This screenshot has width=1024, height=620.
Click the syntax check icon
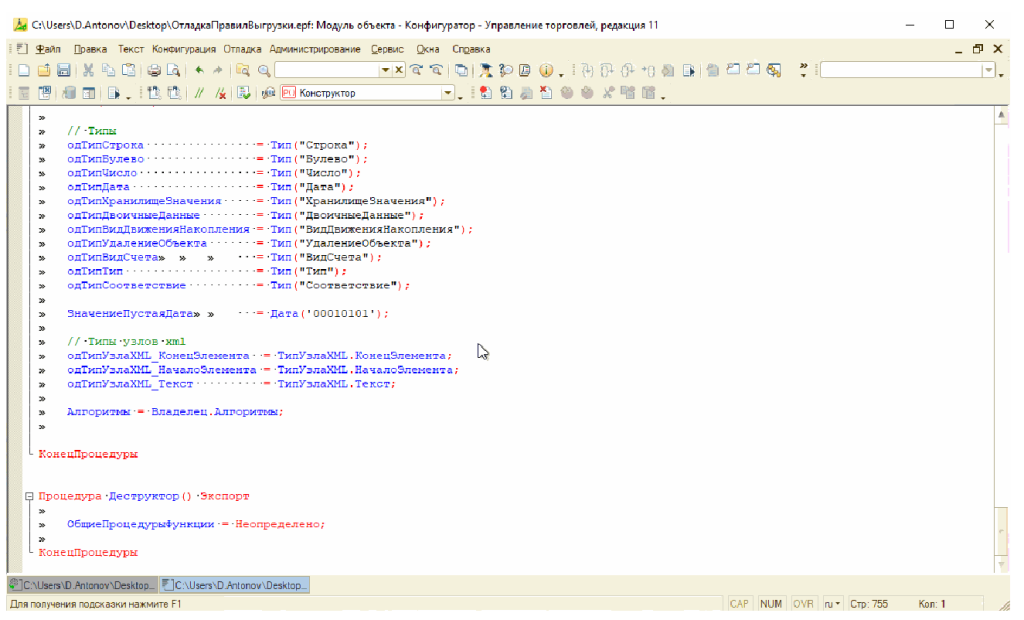coord(243,93)
